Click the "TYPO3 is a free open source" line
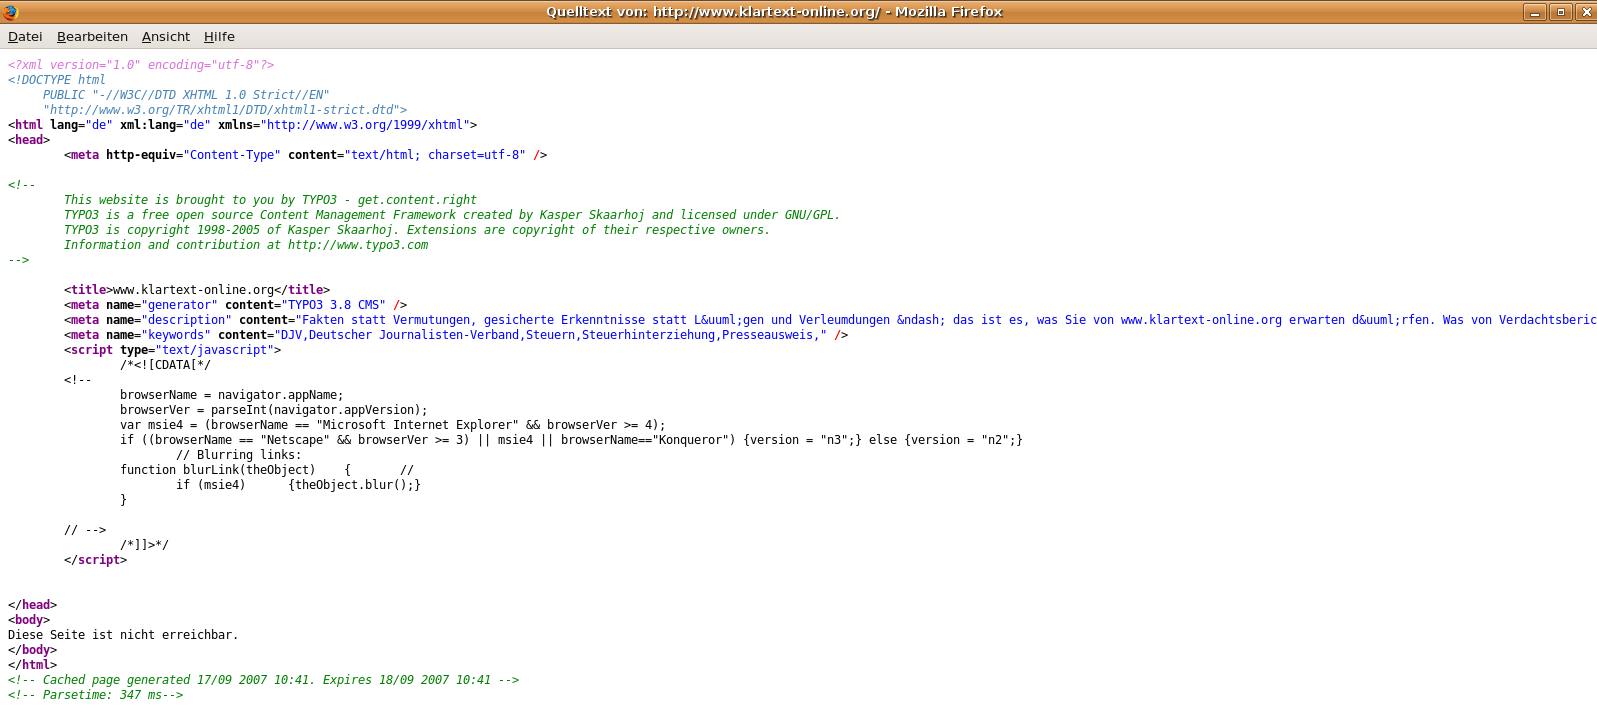This screenshot has width=1597, height=724. tap(452, 215)
